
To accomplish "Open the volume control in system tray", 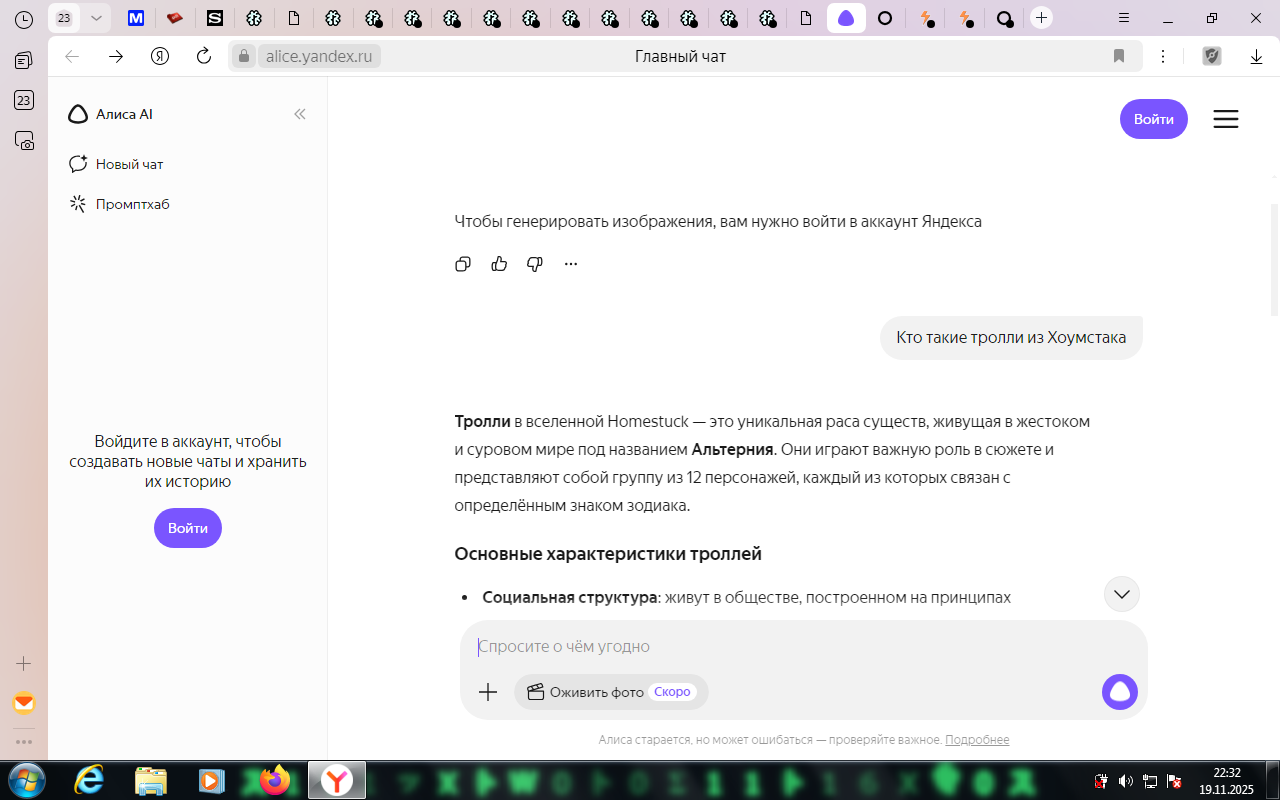I will pyautogui.click(x=1126, y=781).
